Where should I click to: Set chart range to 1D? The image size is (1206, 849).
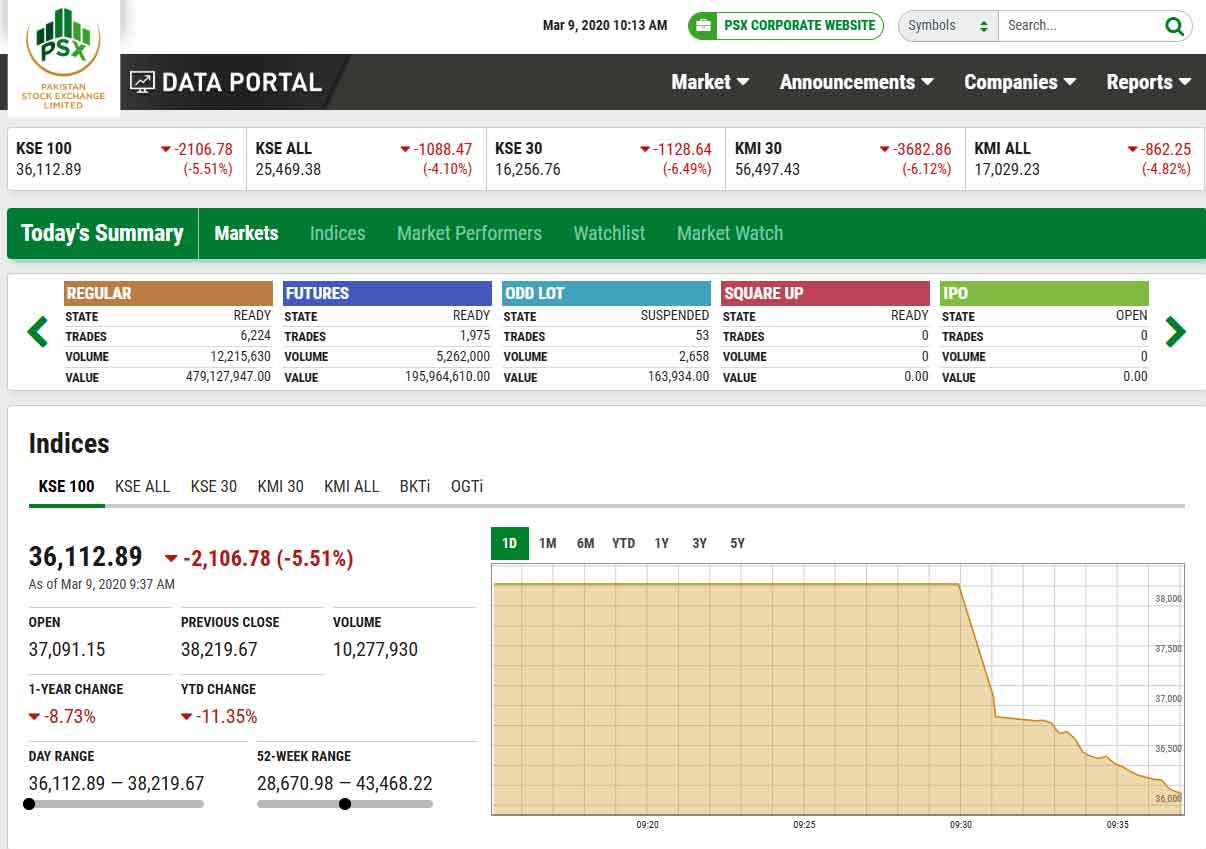click(509, 543)
